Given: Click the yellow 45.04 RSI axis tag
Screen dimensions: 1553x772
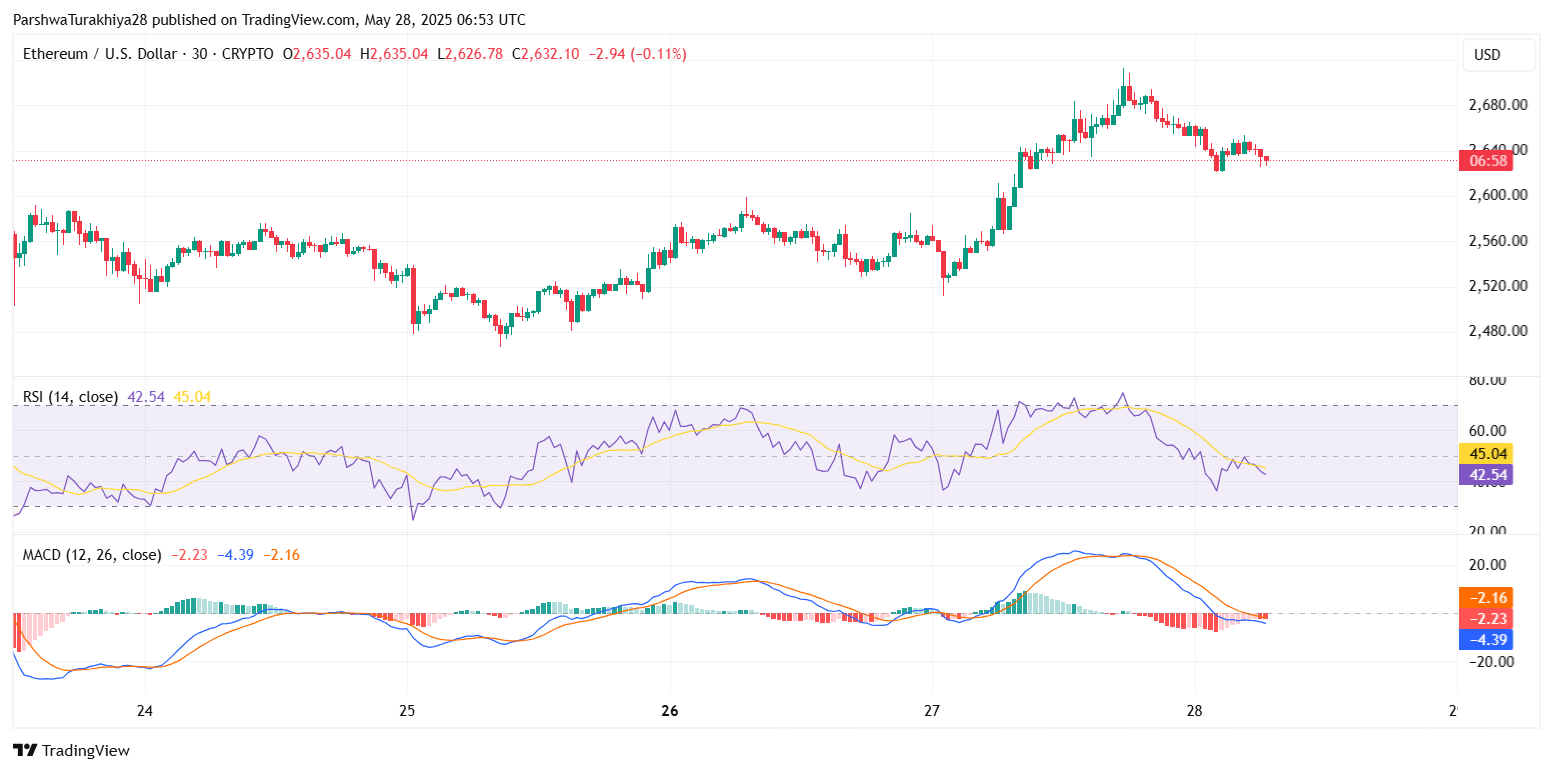Looking at the screenshot, I should pos(1485,454).
